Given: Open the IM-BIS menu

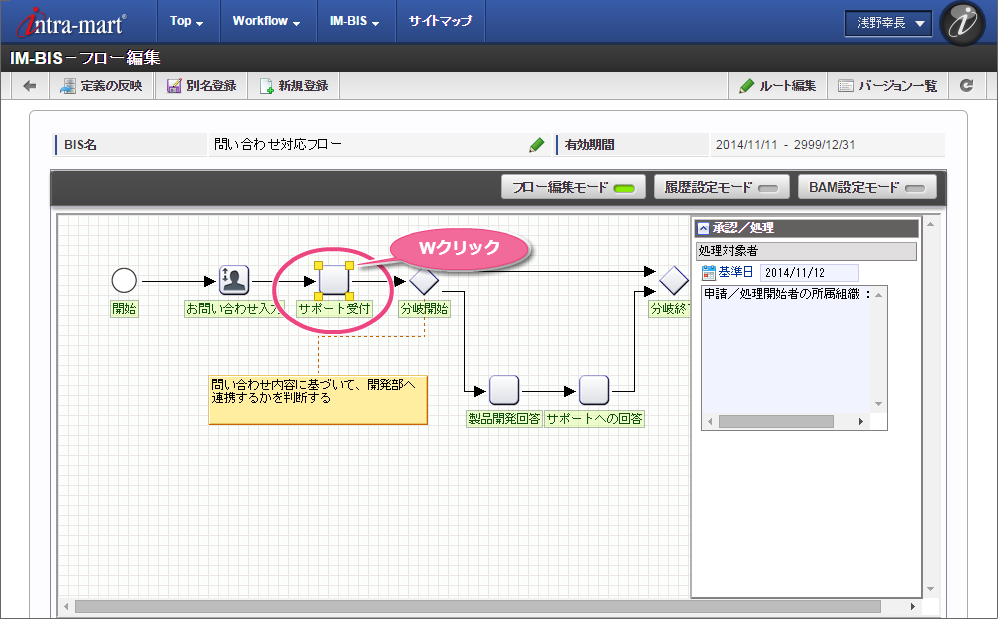Looking at the screenshot, I should point(355,21).
